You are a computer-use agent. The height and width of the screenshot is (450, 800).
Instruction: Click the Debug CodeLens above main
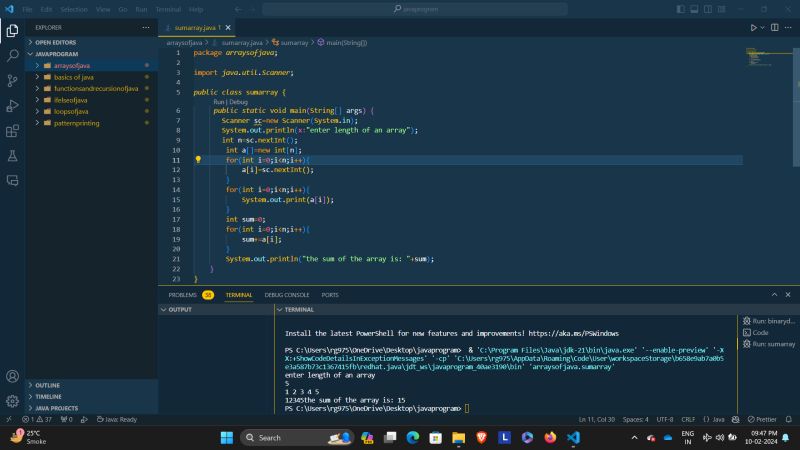tap(238, 102)
